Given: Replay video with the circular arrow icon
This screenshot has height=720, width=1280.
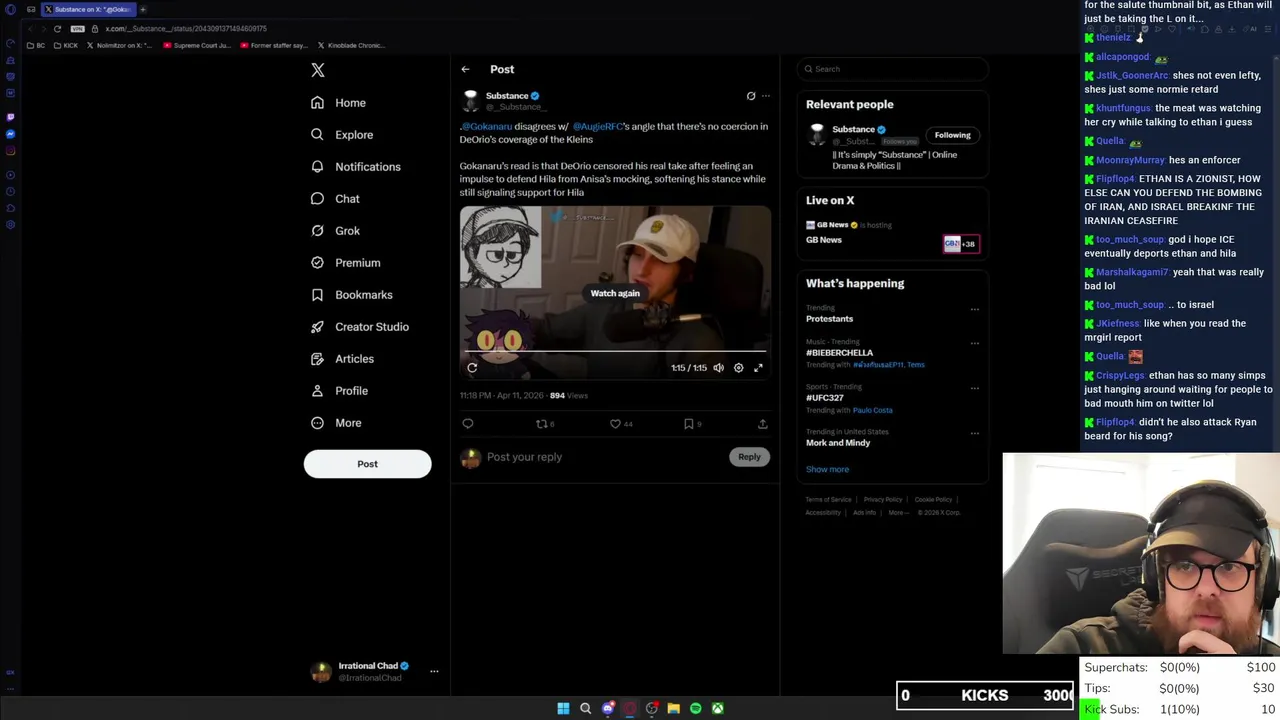Looking at the screenshot, I should click(x=472, y=368).
